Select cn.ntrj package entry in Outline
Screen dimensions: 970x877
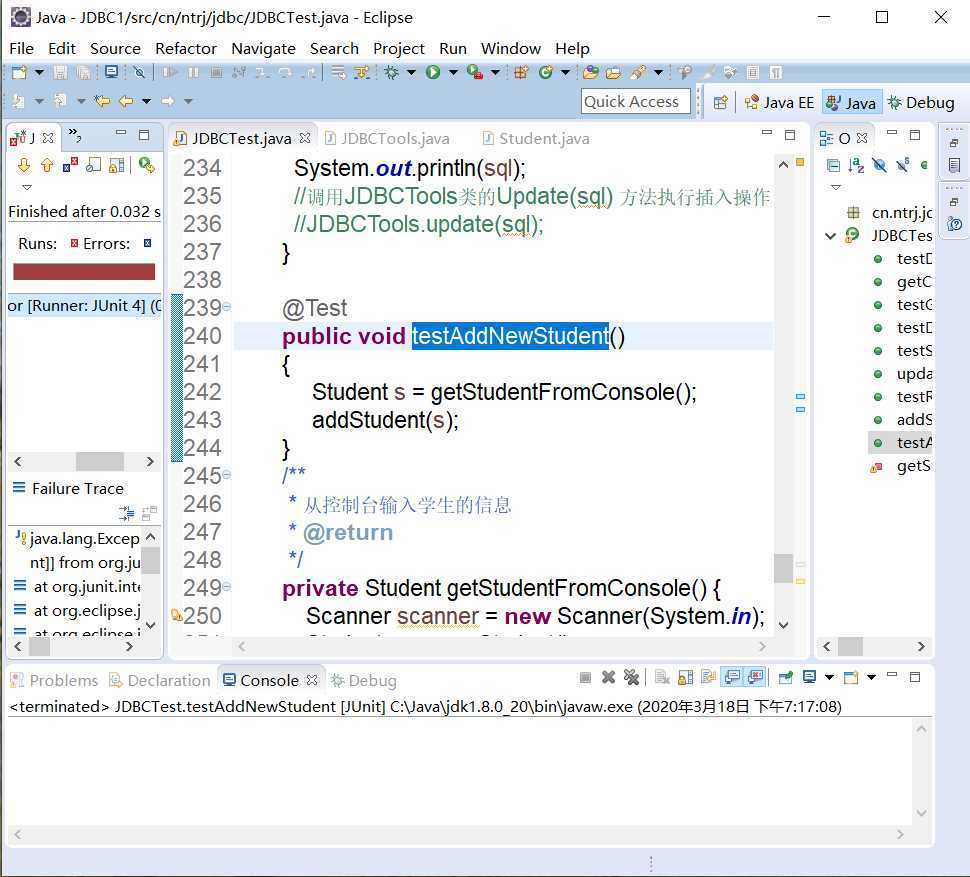pos(889,213)
